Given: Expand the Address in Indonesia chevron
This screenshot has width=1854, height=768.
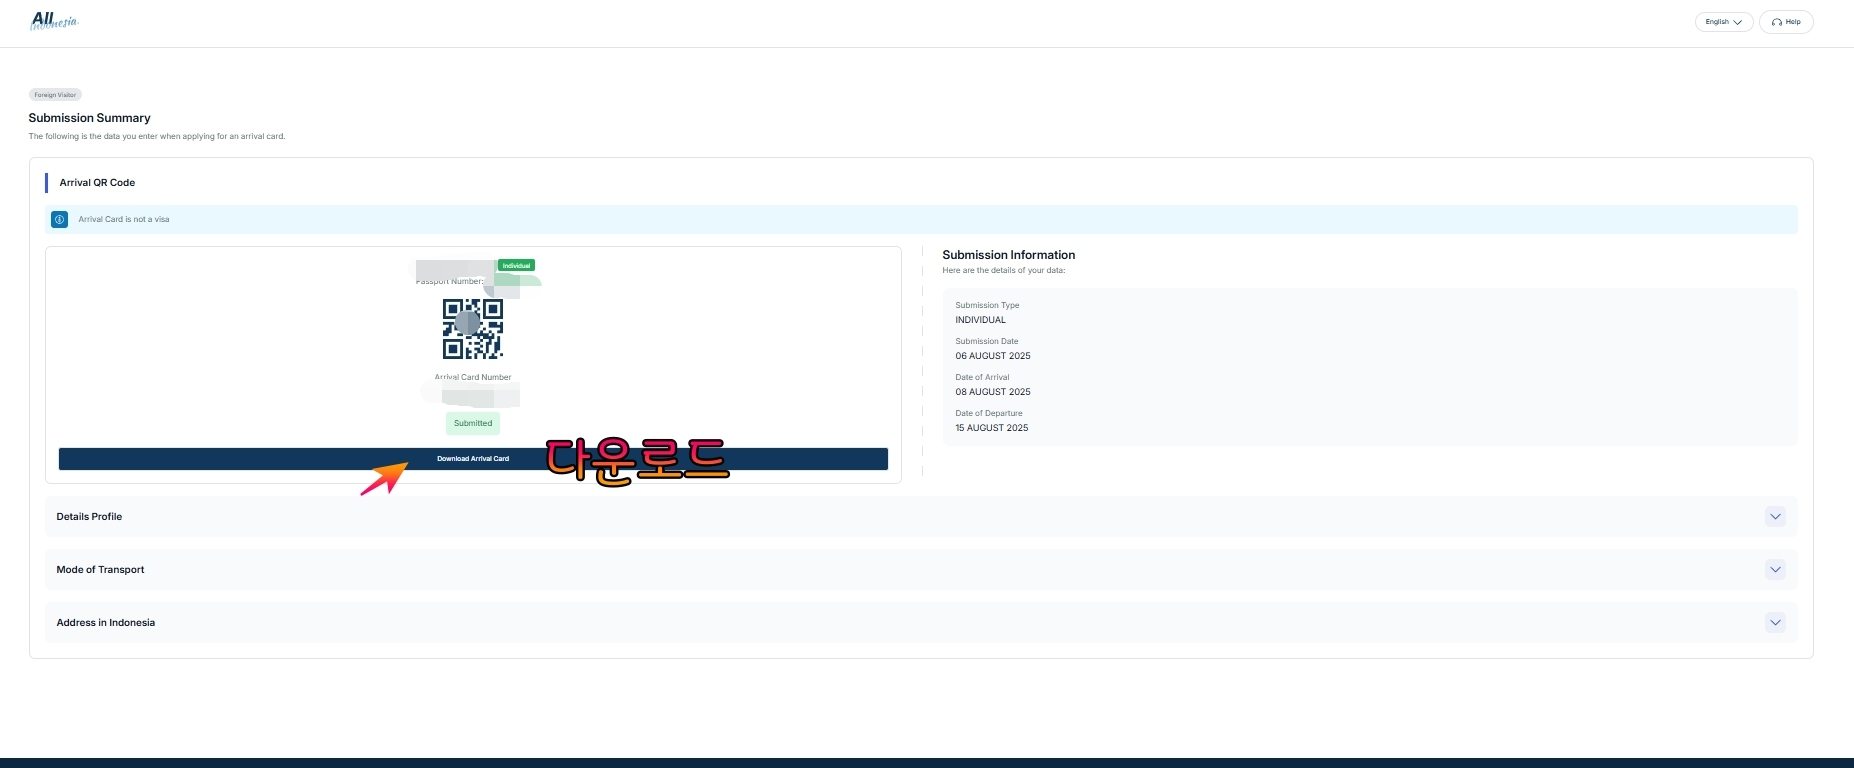Looking at the screenshot, I should [1775, 622].
